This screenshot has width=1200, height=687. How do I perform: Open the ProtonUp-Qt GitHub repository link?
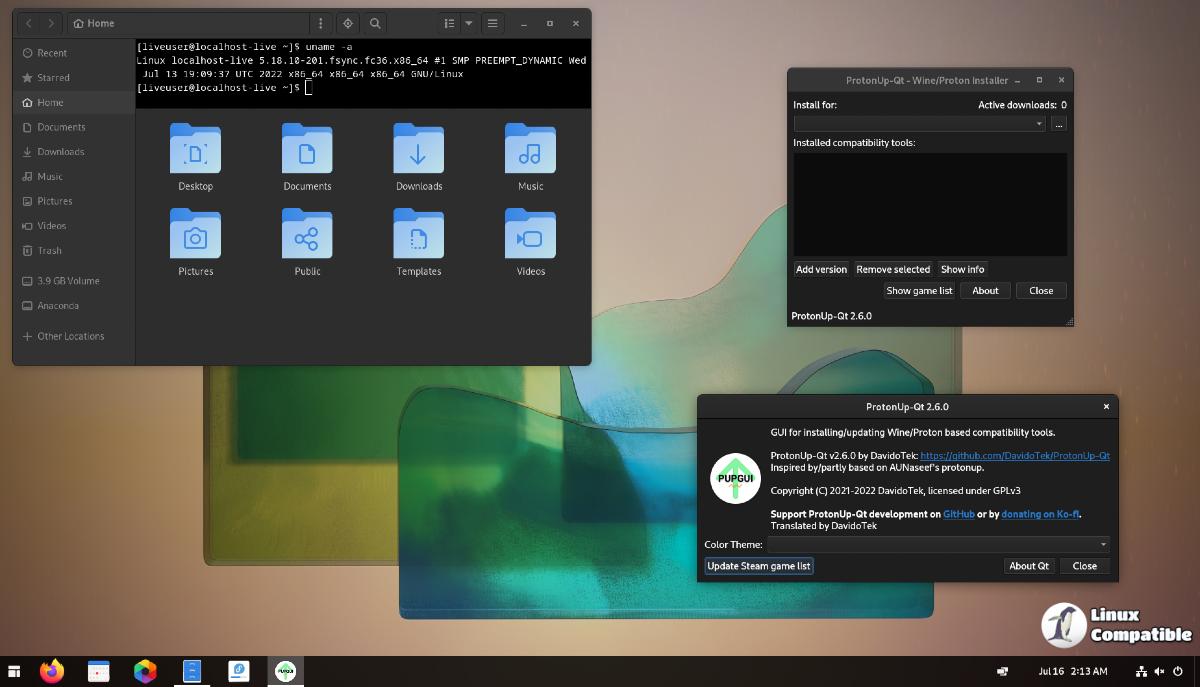pyautogui.click(x=1014, y=456)
